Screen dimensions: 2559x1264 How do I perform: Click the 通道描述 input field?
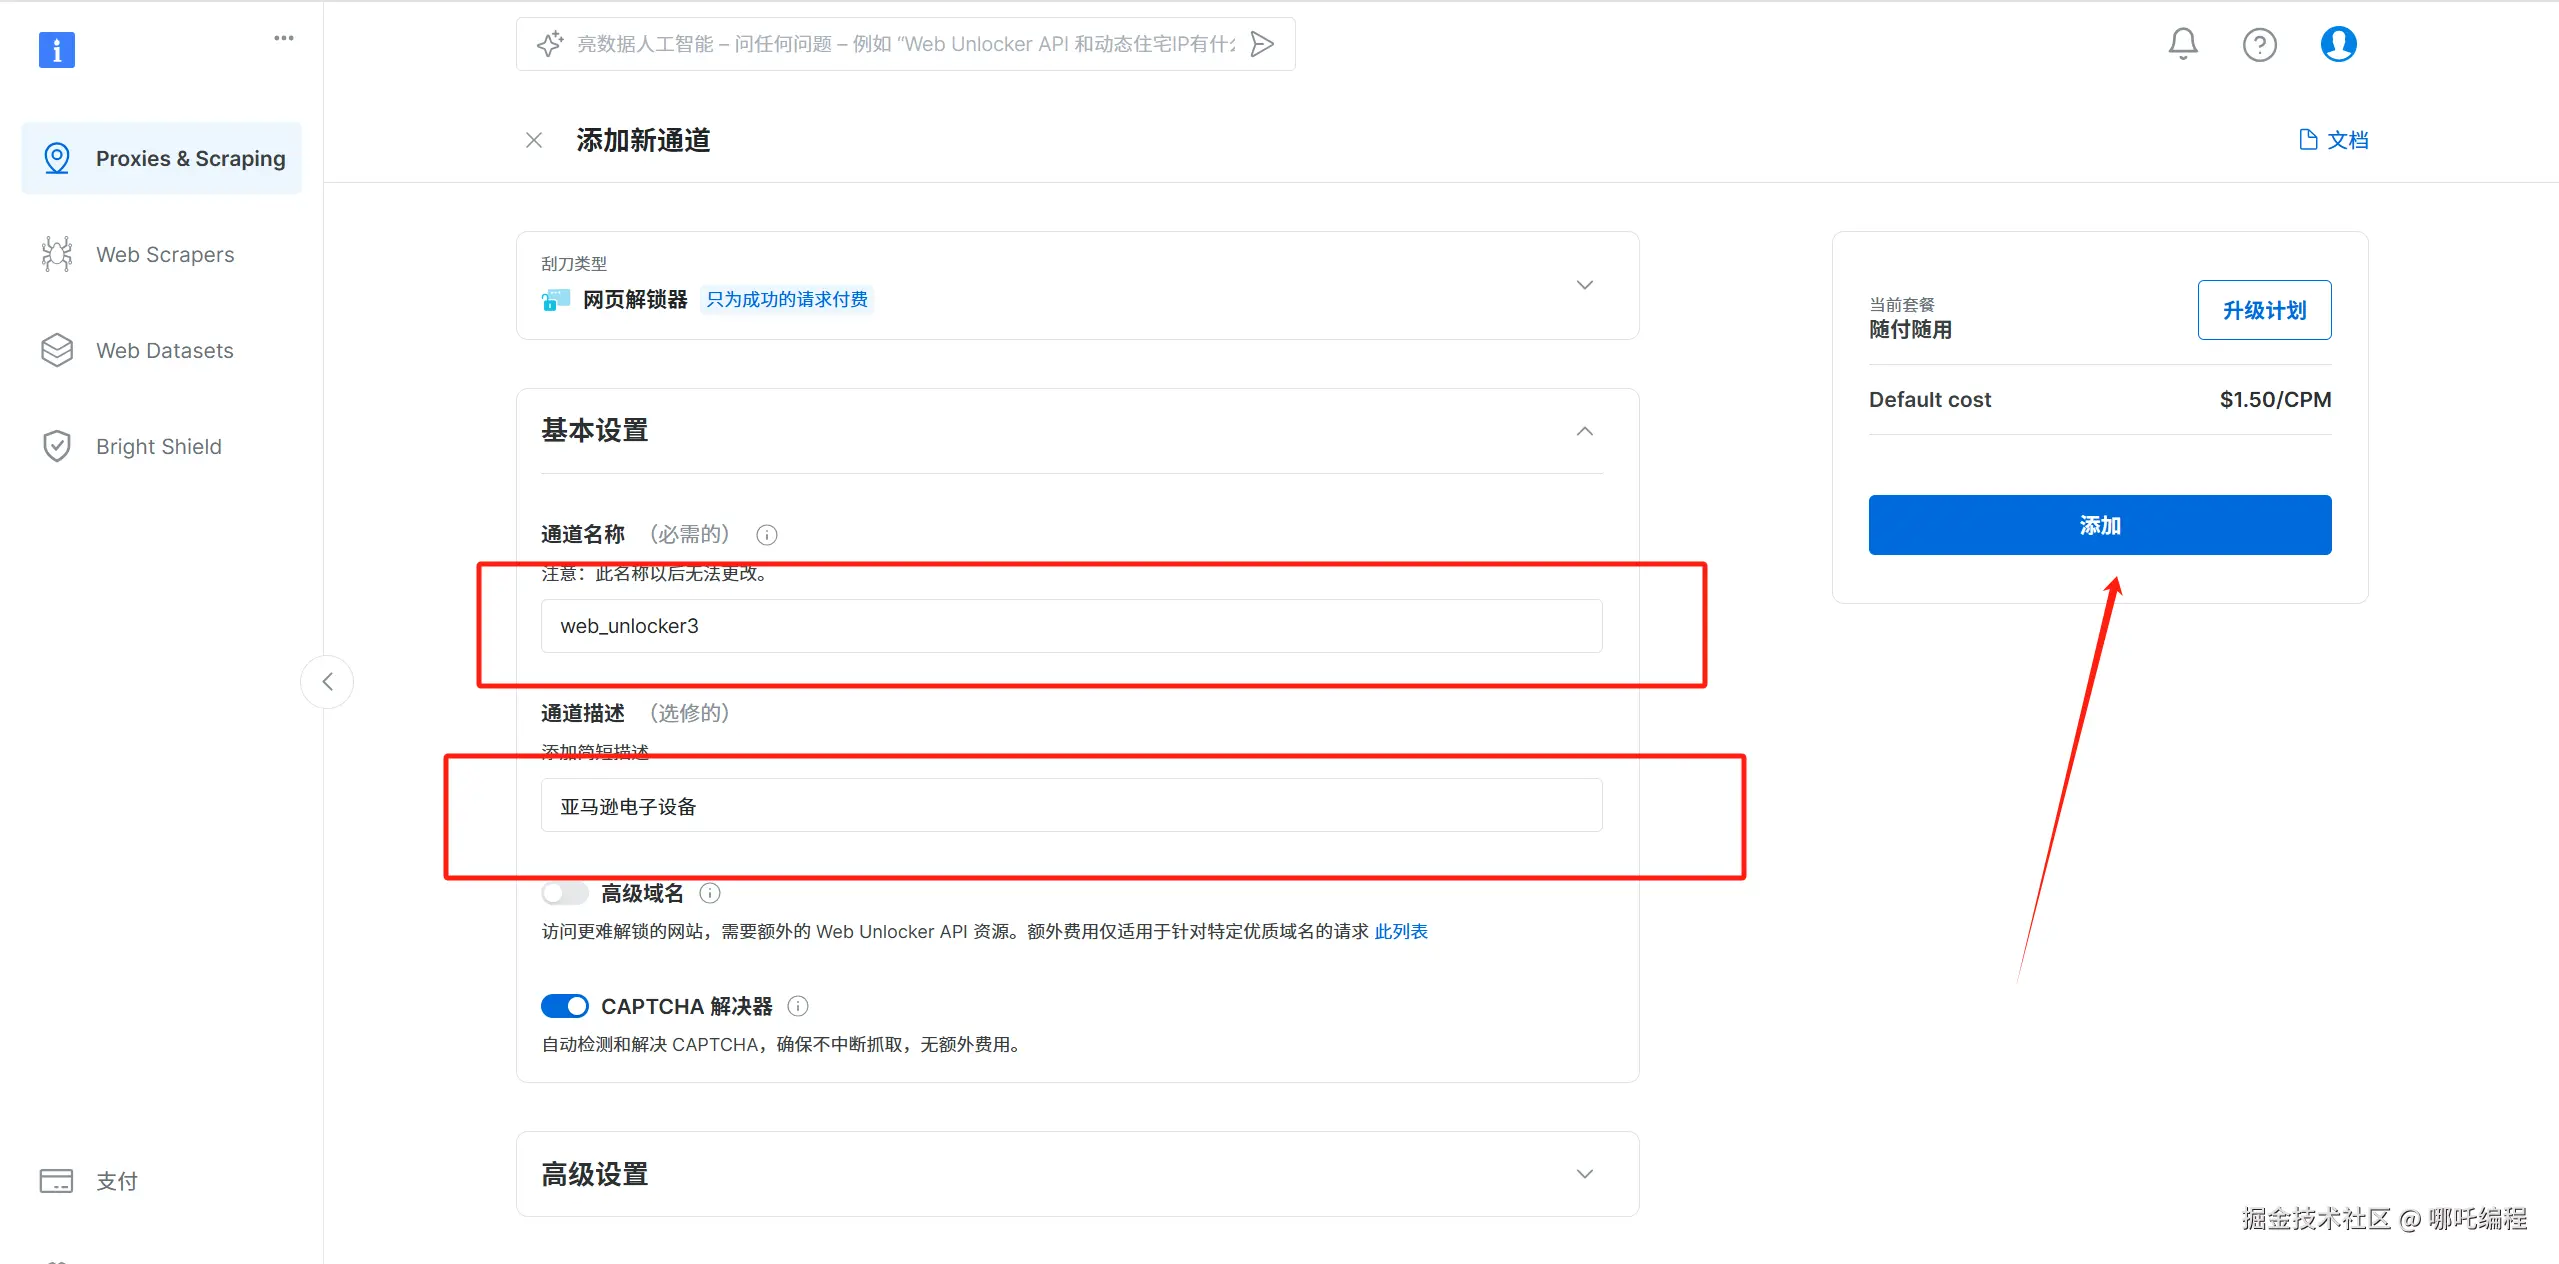(1070, 806)
